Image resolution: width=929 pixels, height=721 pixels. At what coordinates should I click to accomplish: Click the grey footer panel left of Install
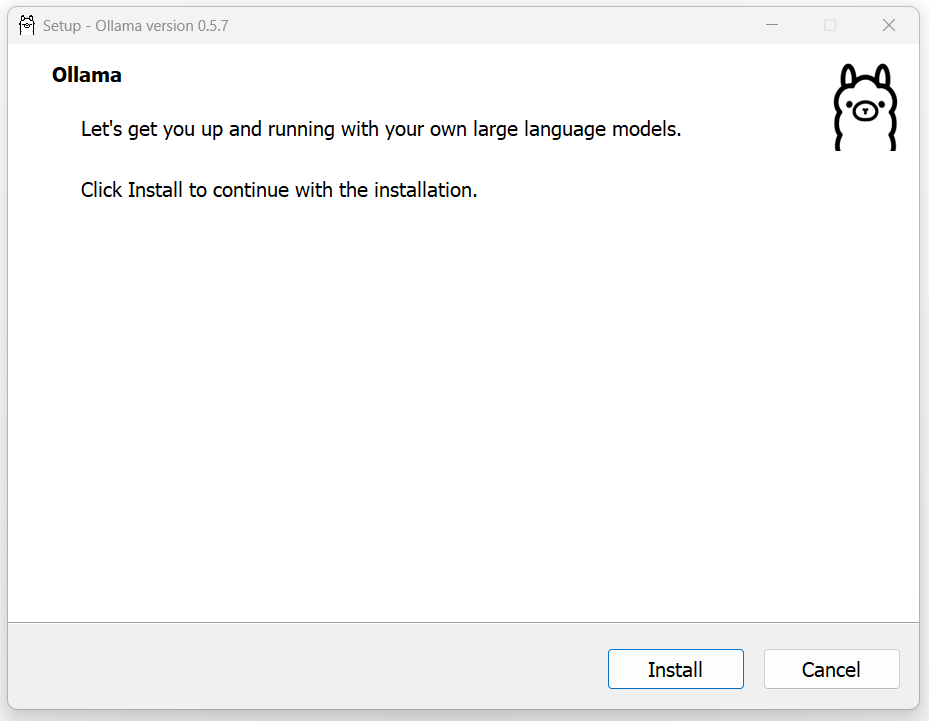pyautogui.click(x=307, y=669)
